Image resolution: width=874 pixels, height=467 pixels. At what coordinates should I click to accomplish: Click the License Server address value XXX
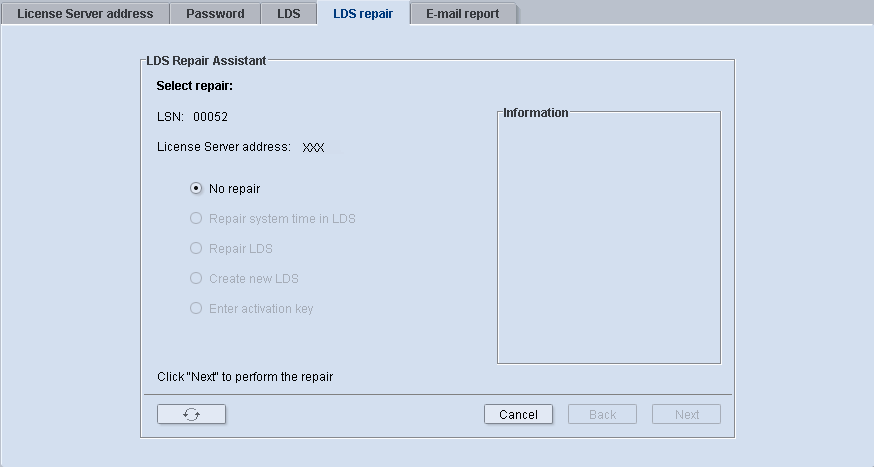pos(313,148)
